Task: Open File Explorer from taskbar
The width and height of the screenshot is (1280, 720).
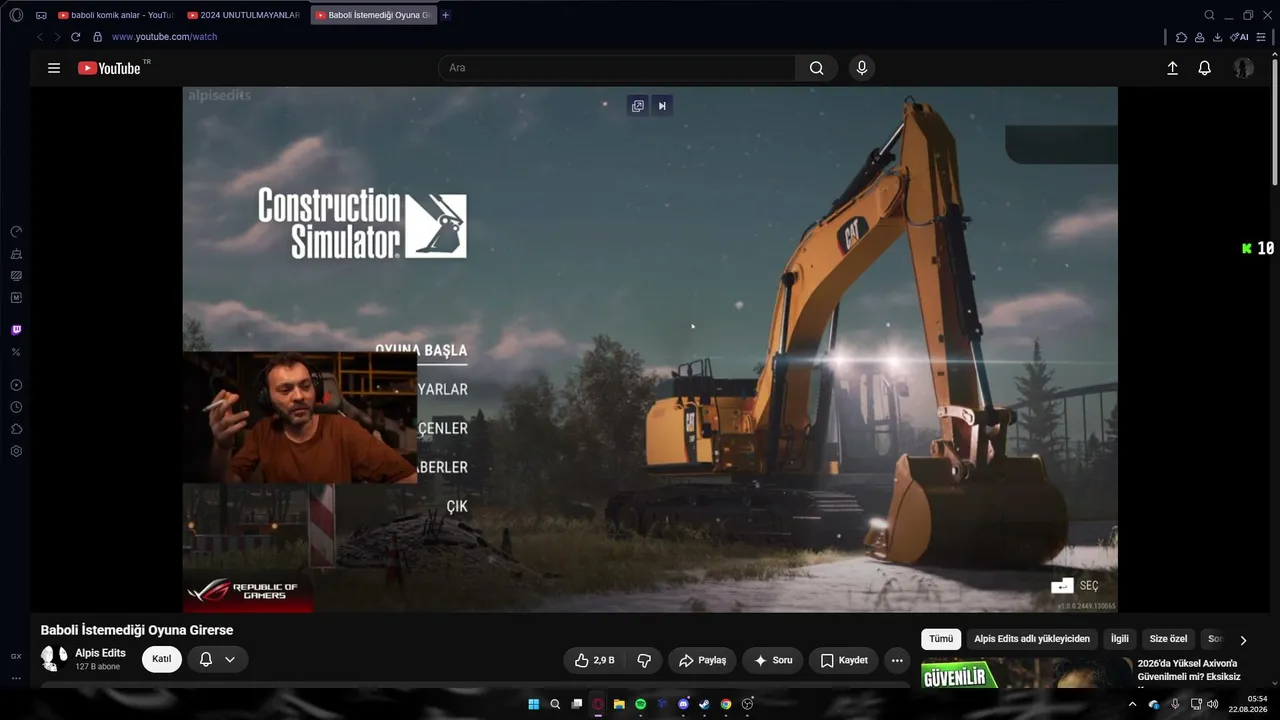Action: (620, 704)
